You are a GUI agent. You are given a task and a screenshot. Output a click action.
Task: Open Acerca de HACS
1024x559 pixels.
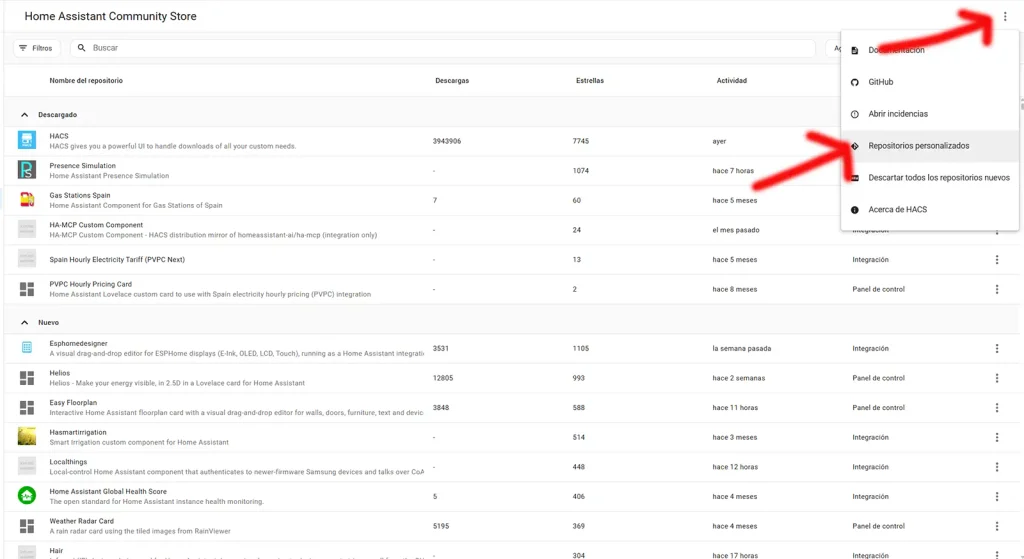click(930, 210)
